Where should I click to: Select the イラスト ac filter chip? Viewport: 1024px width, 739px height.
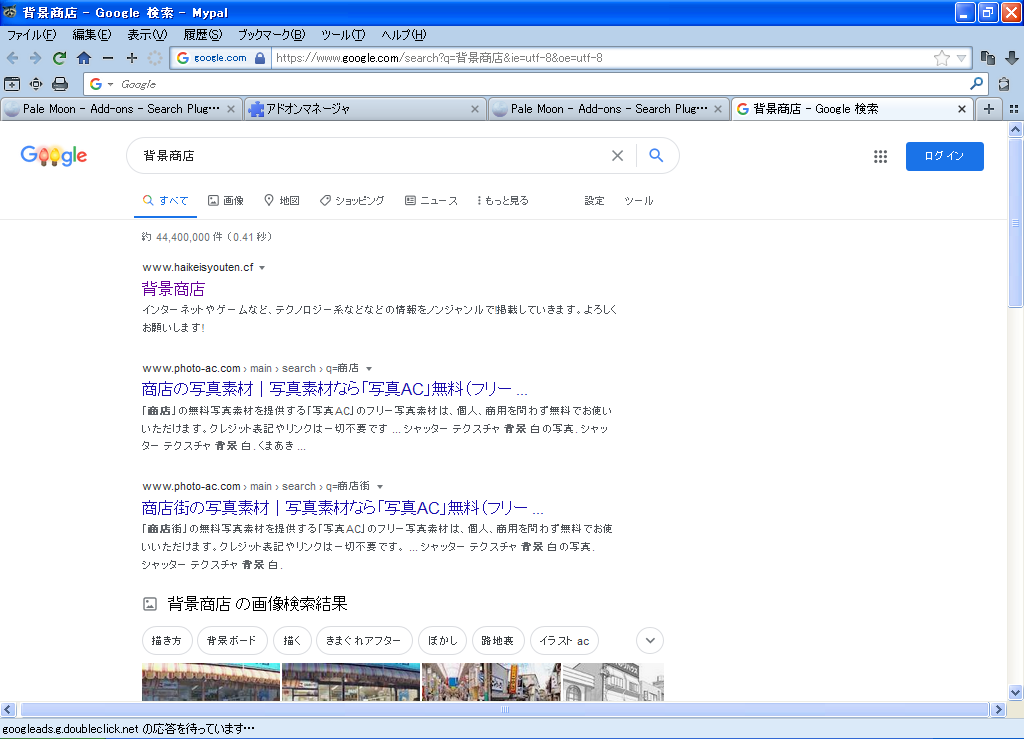[x=564, y=640]
